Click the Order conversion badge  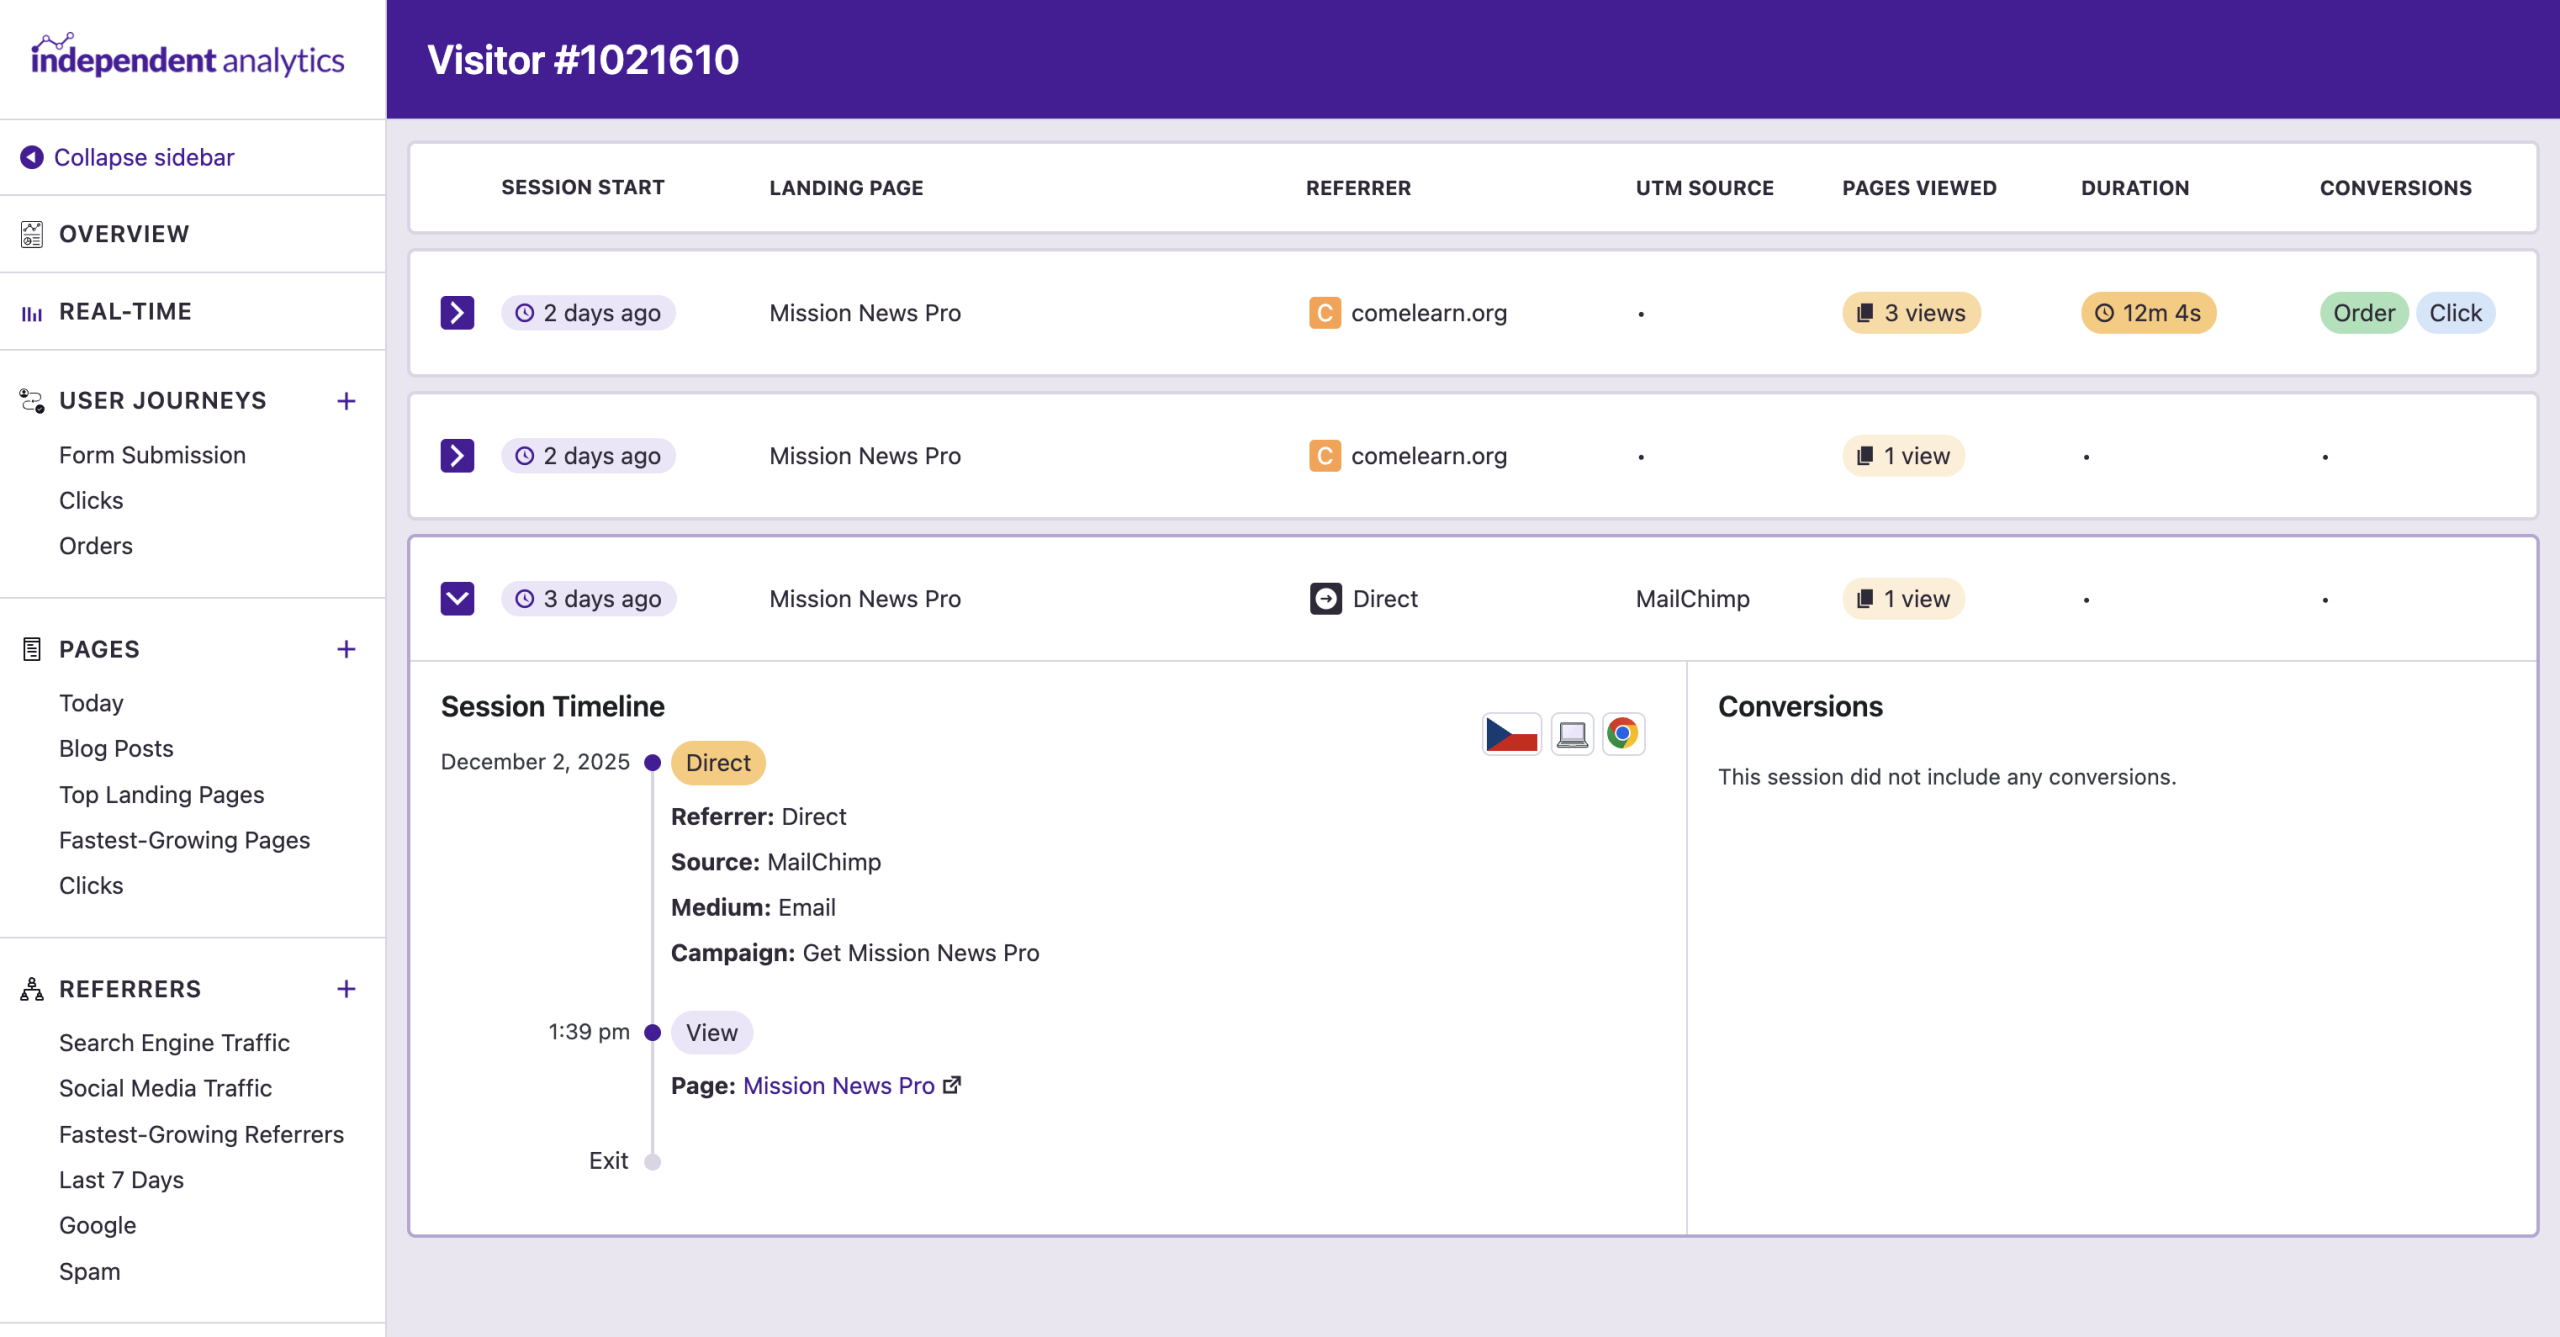pos(2363,312)
